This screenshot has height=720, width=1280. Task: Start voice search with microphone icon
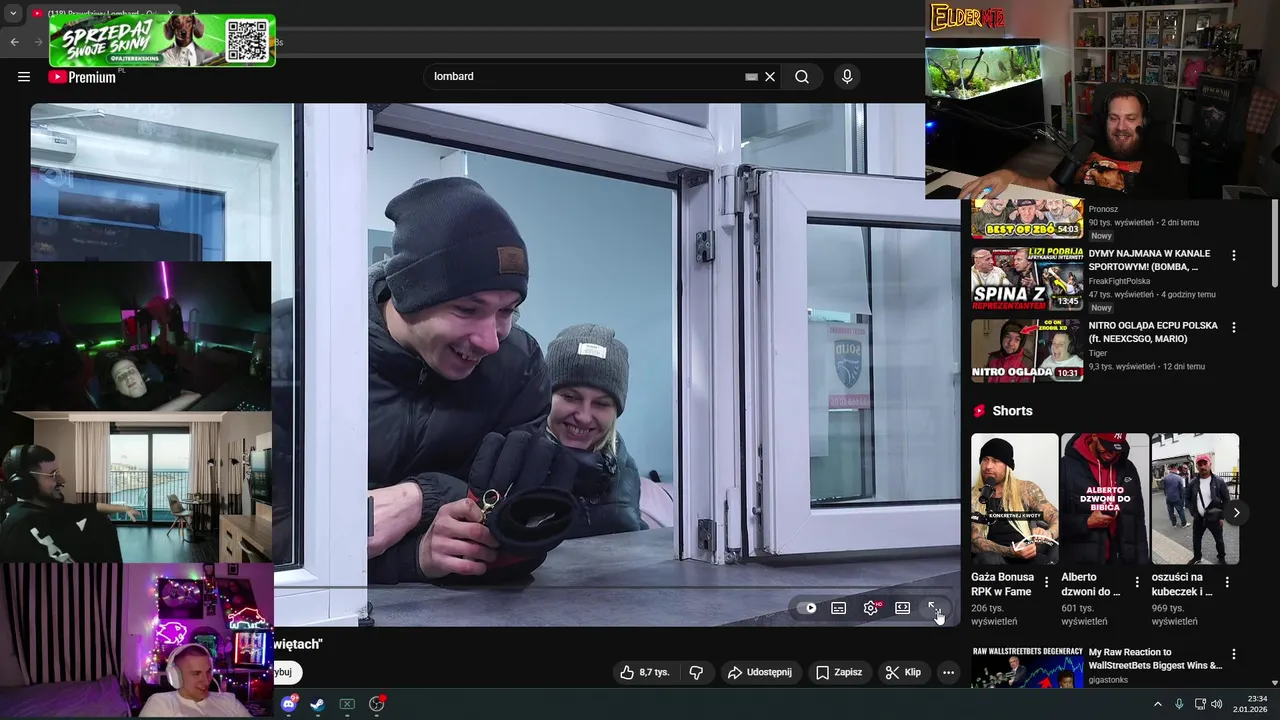[x=847, y=77]
